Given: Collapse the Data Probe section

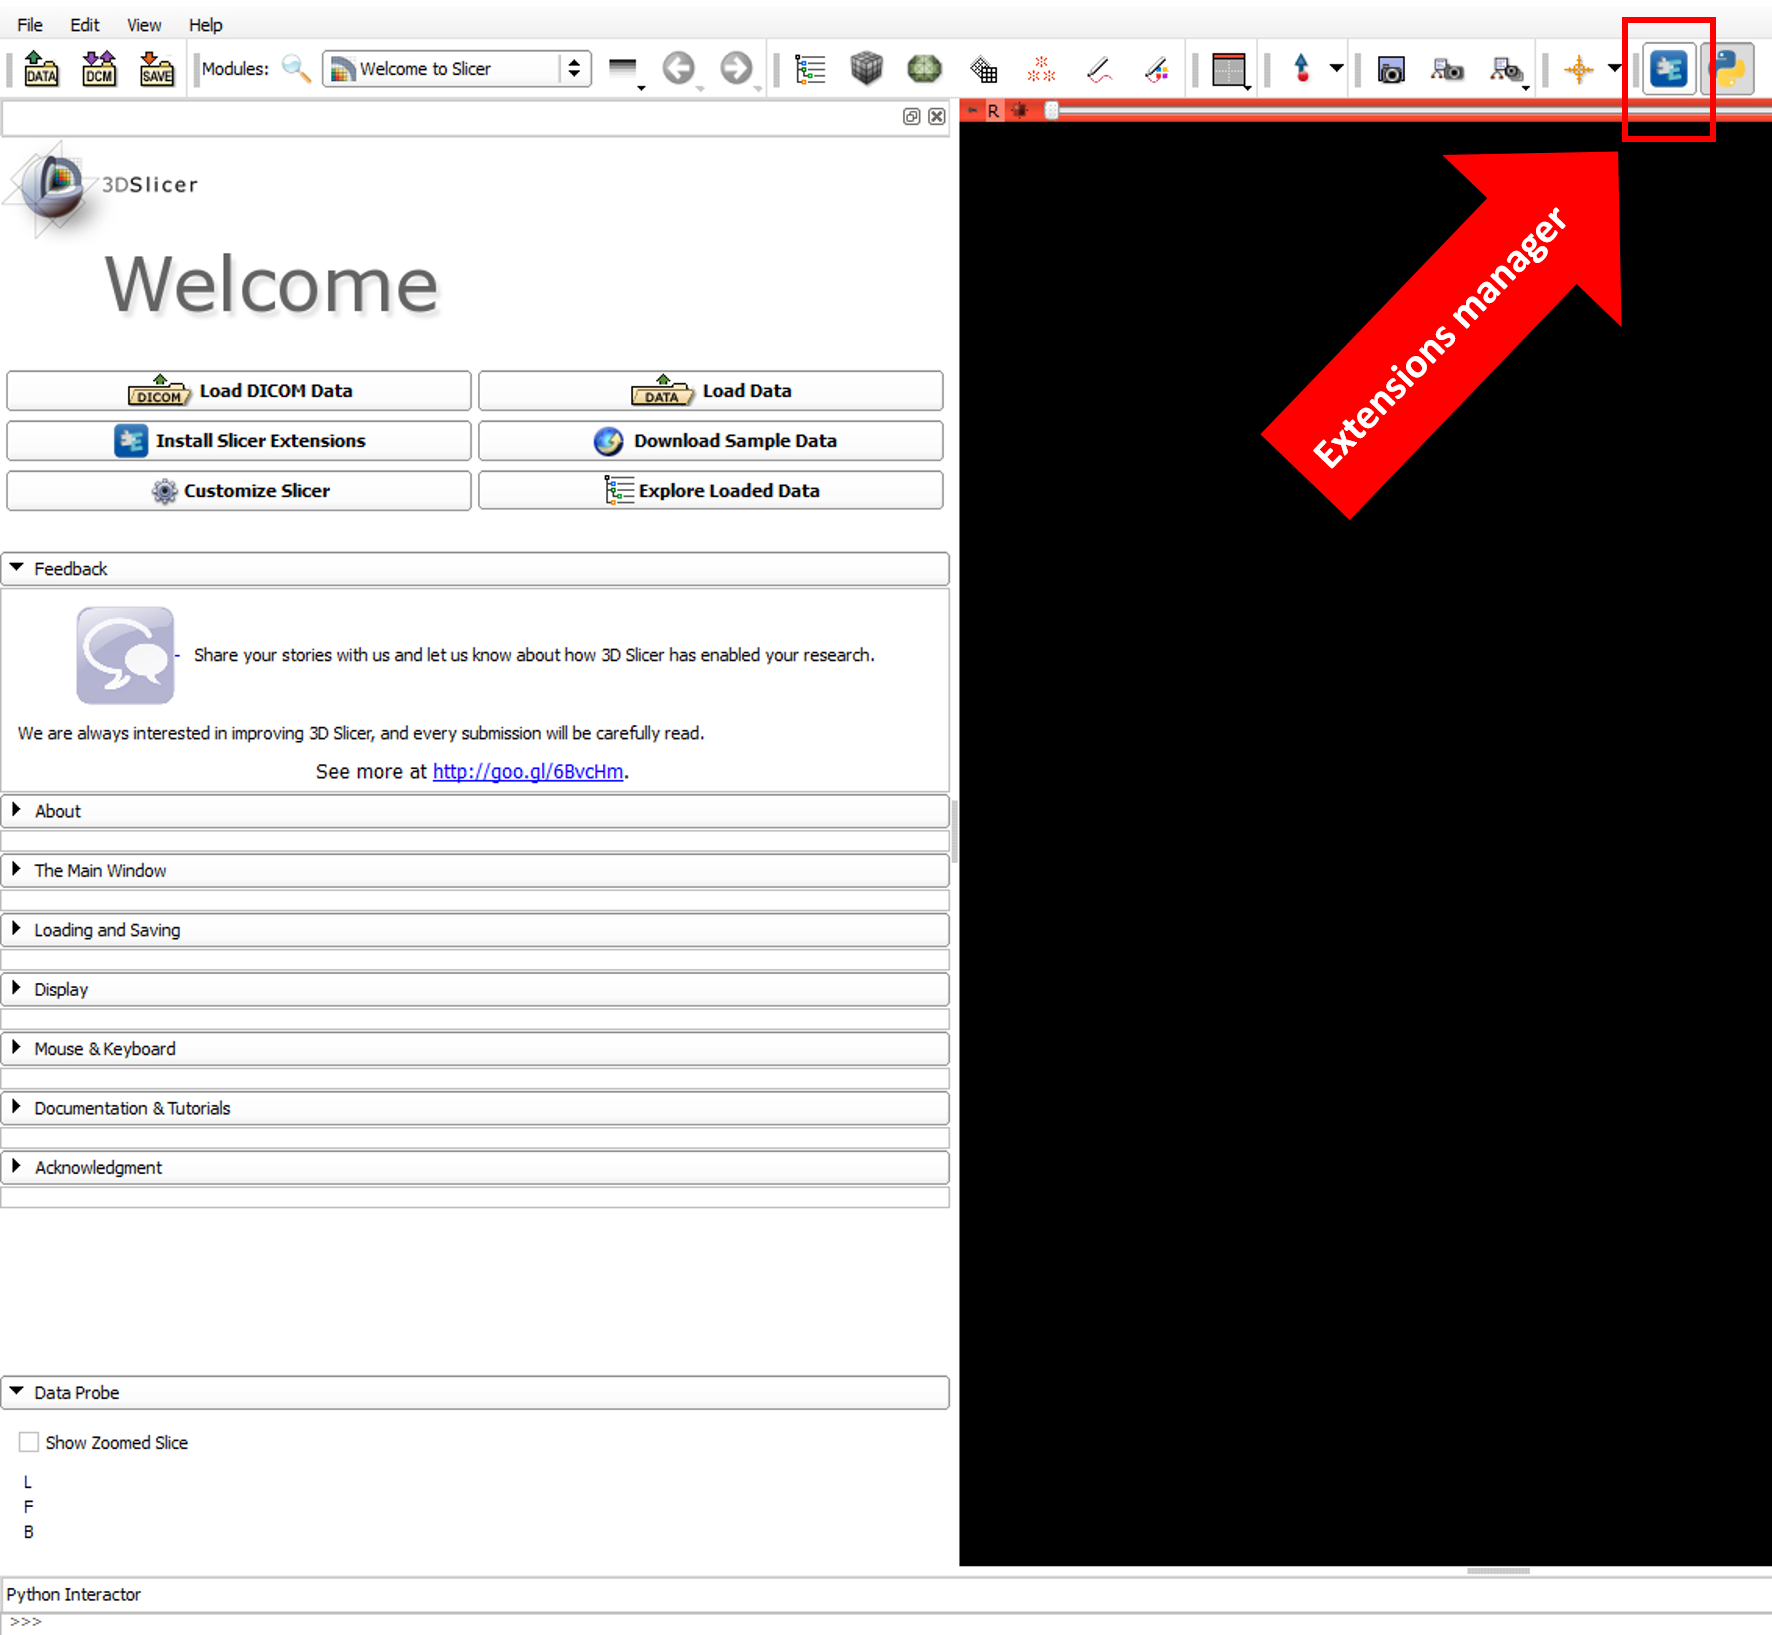Looking at the screenshot, I should pos(475,1393).
